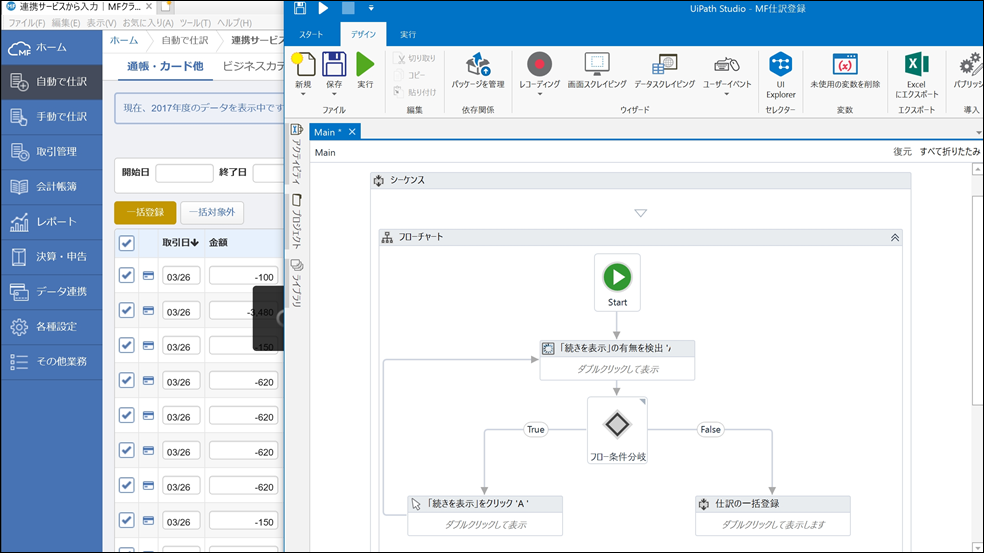
Task: Open the ファイル(F) browser menu
Action: [x=26, y=23]
